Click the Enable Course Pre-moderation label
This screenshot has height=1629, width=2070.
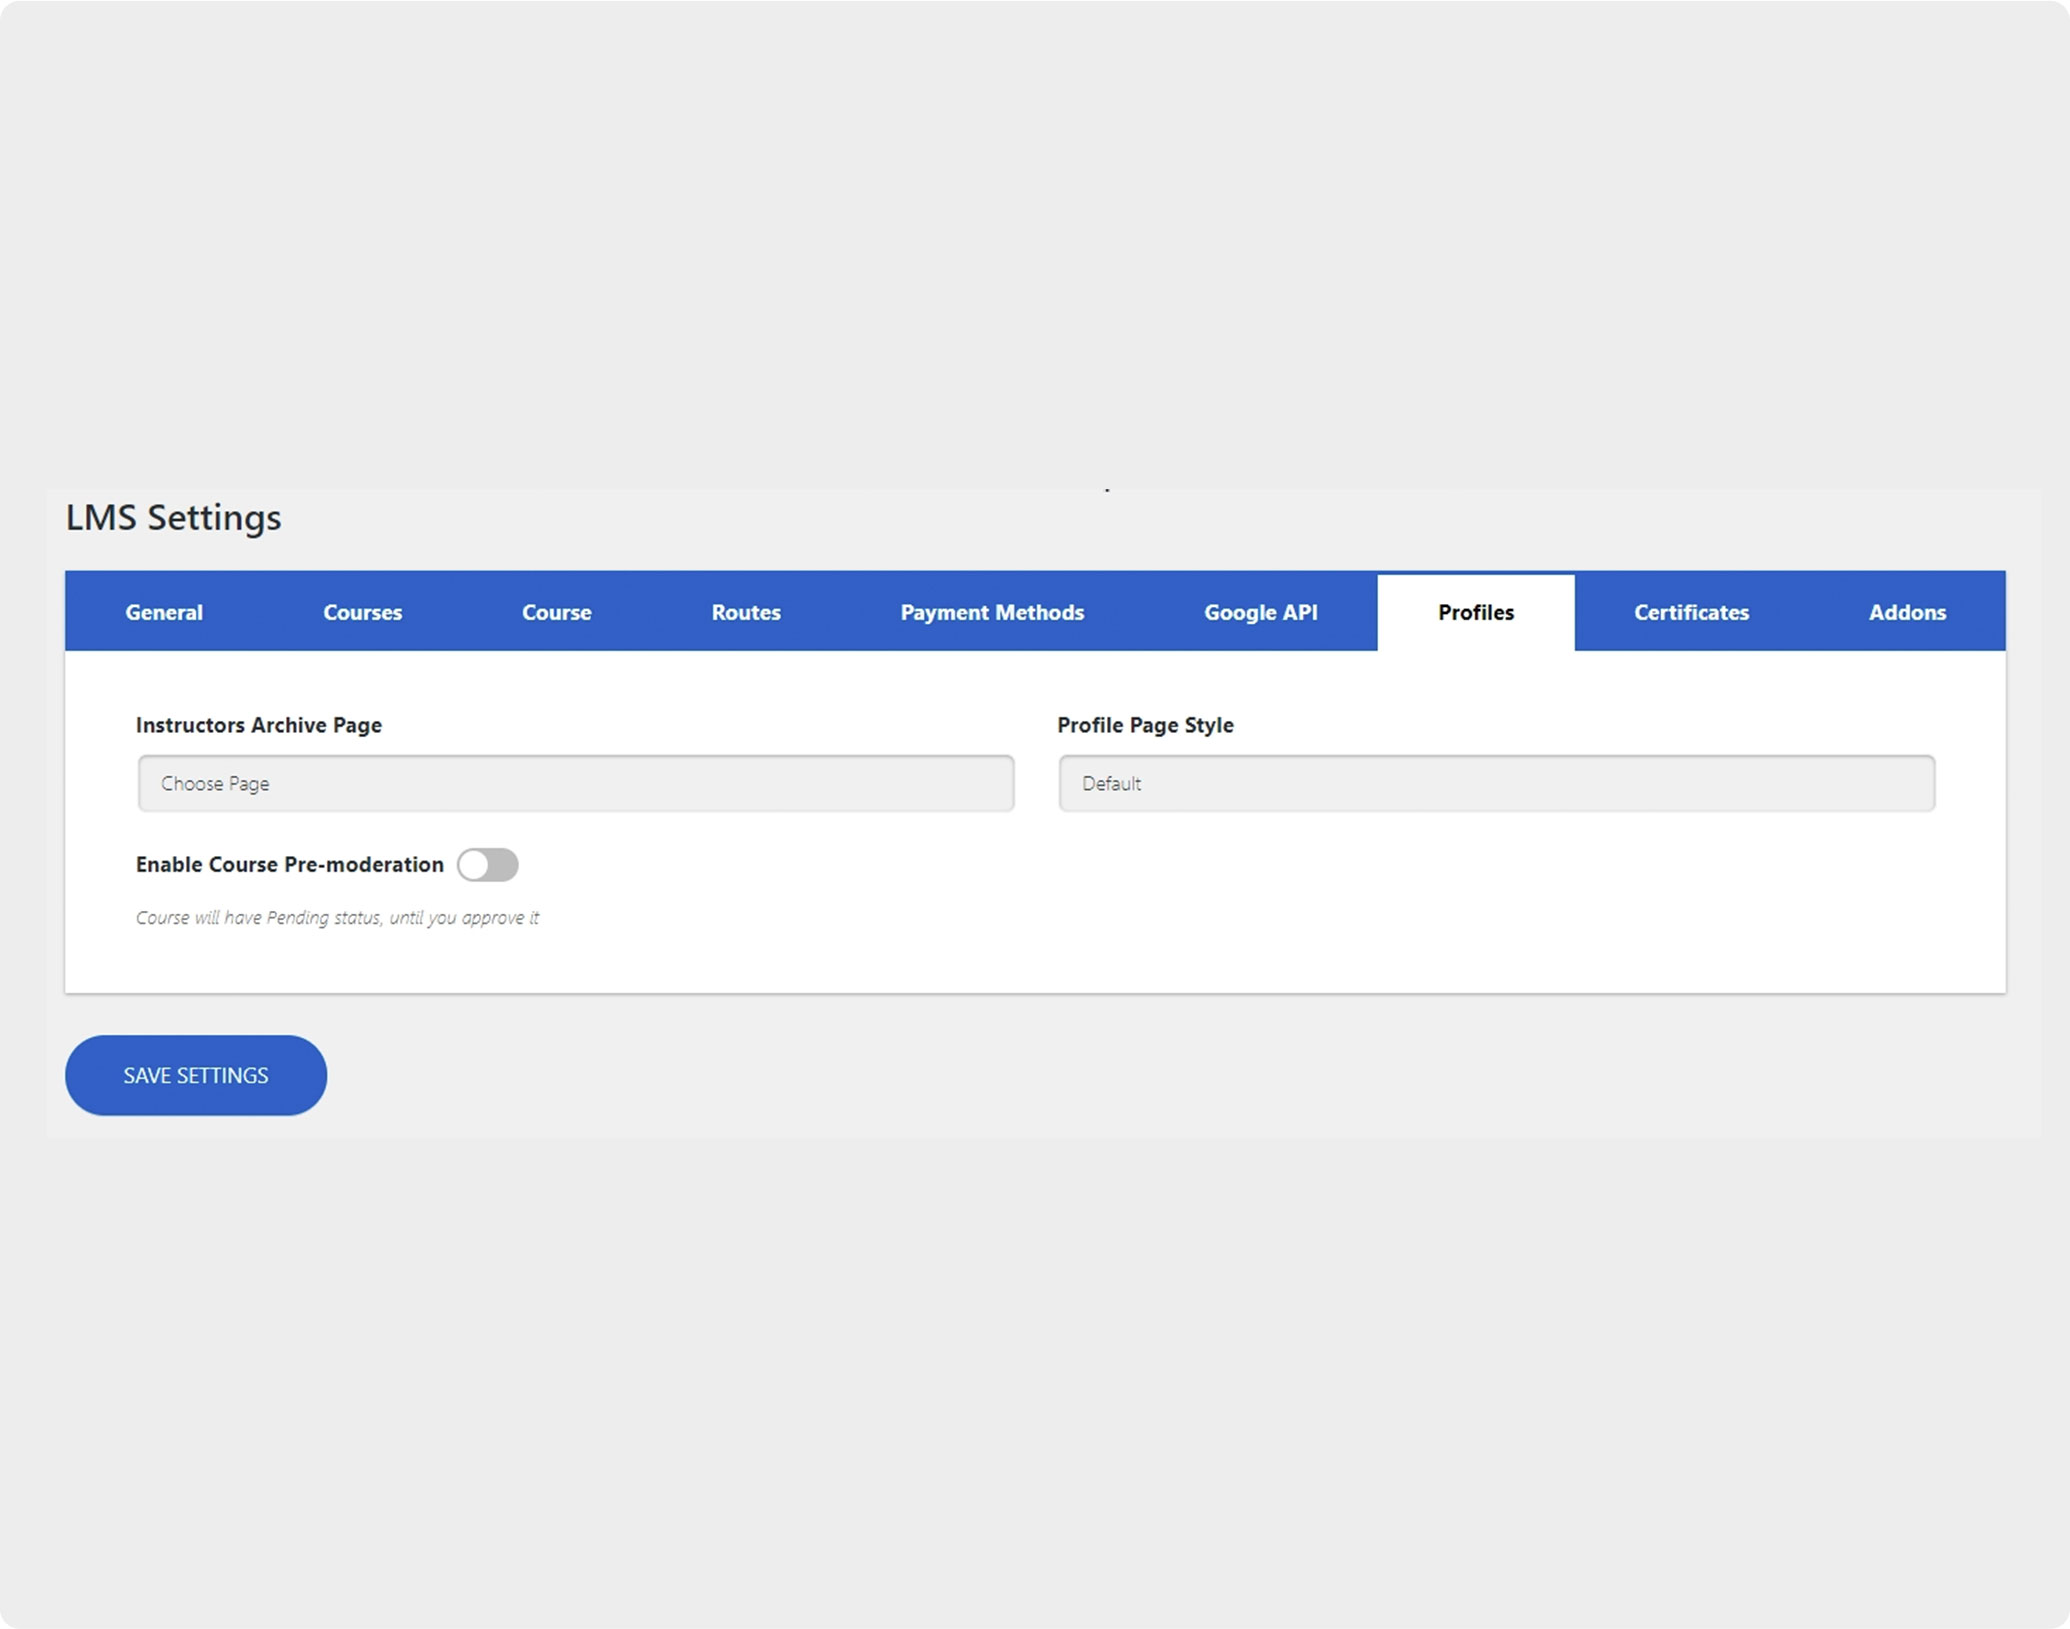[x=289, y=865]
